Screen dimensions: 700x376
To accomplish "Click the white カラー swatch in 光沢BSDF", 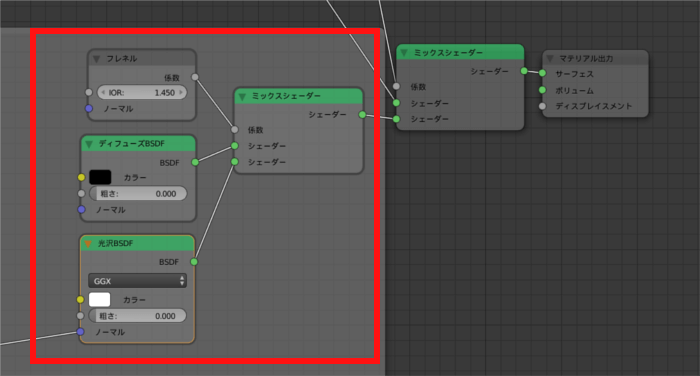I will pos(100,300).
